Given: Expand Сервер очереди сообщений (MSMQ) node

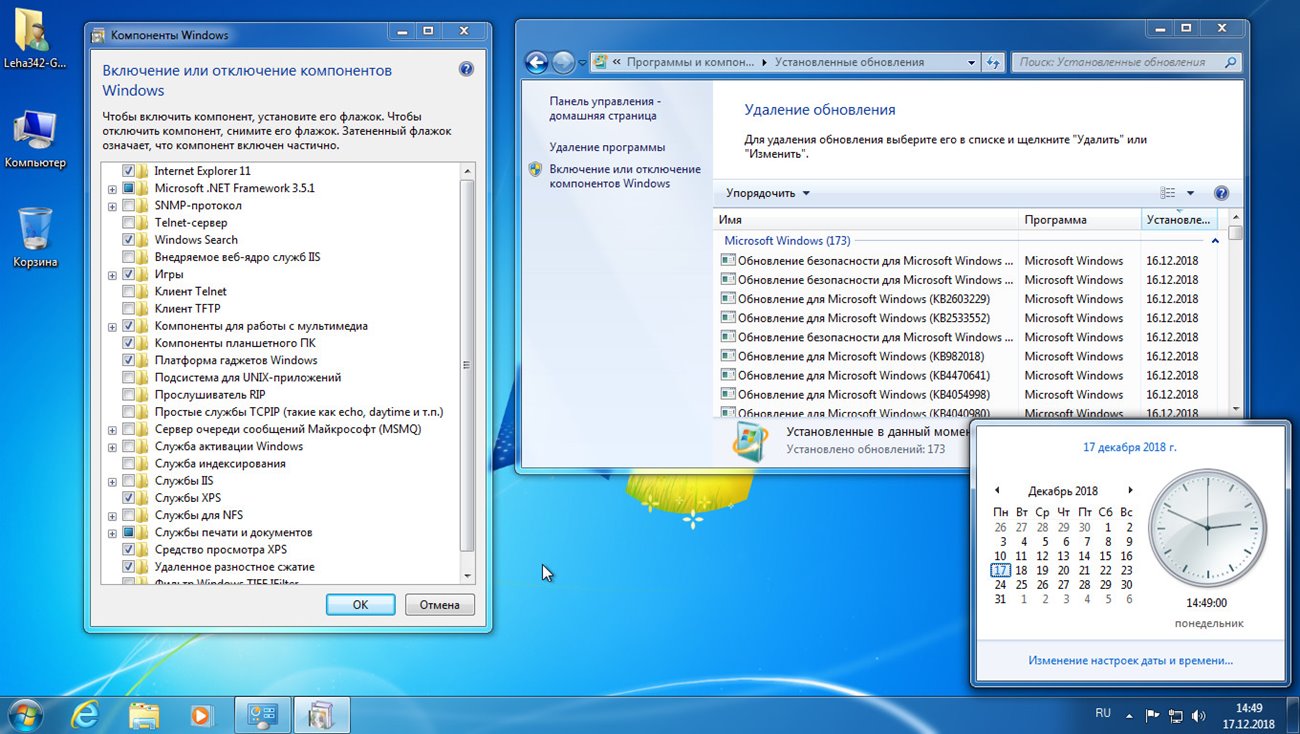Looking at the screenshot, I should [113, 429].
